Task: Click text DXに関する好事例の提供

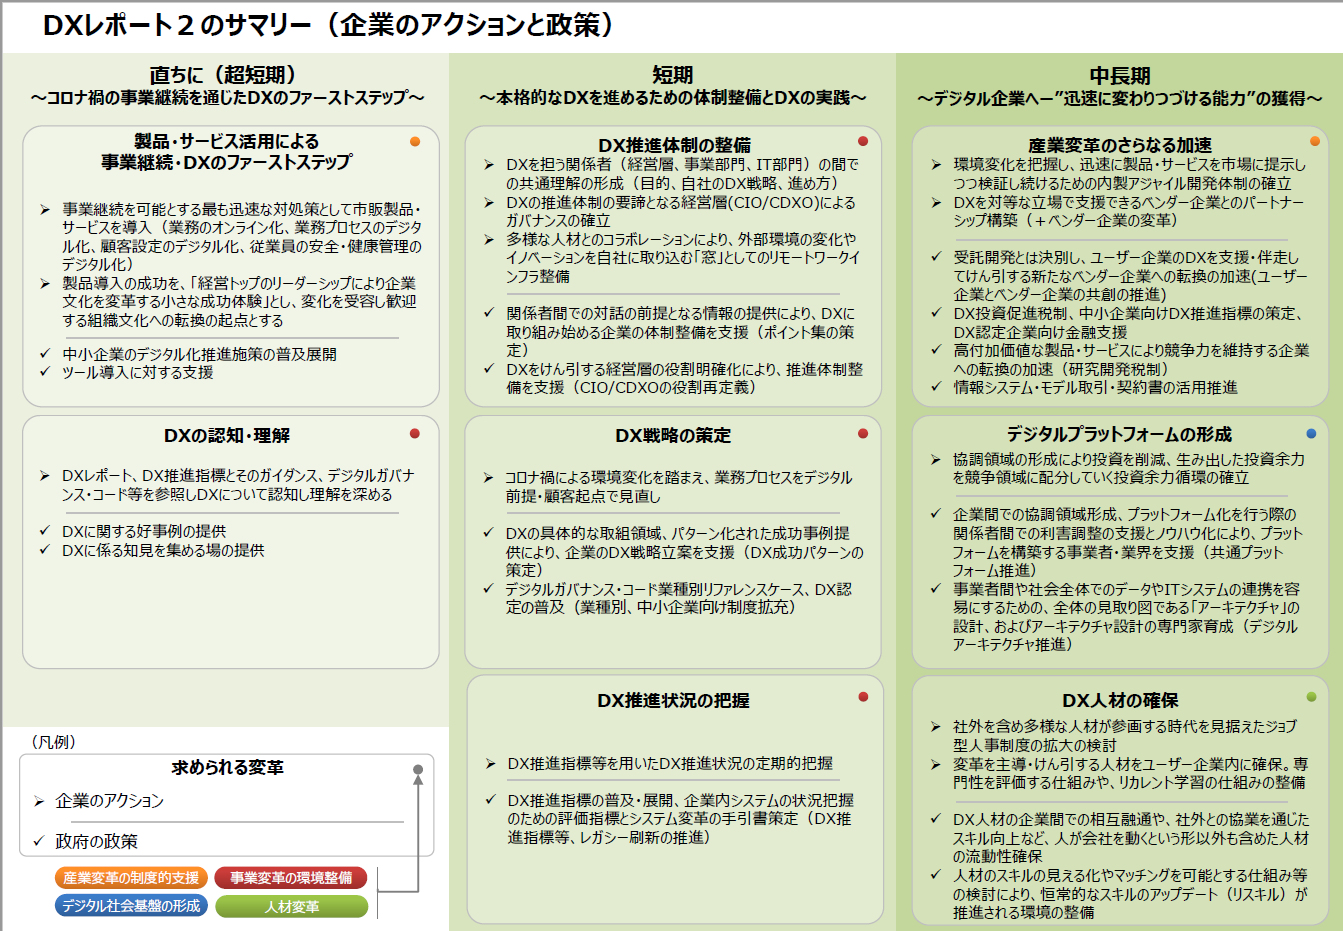Action: (144, 531)
